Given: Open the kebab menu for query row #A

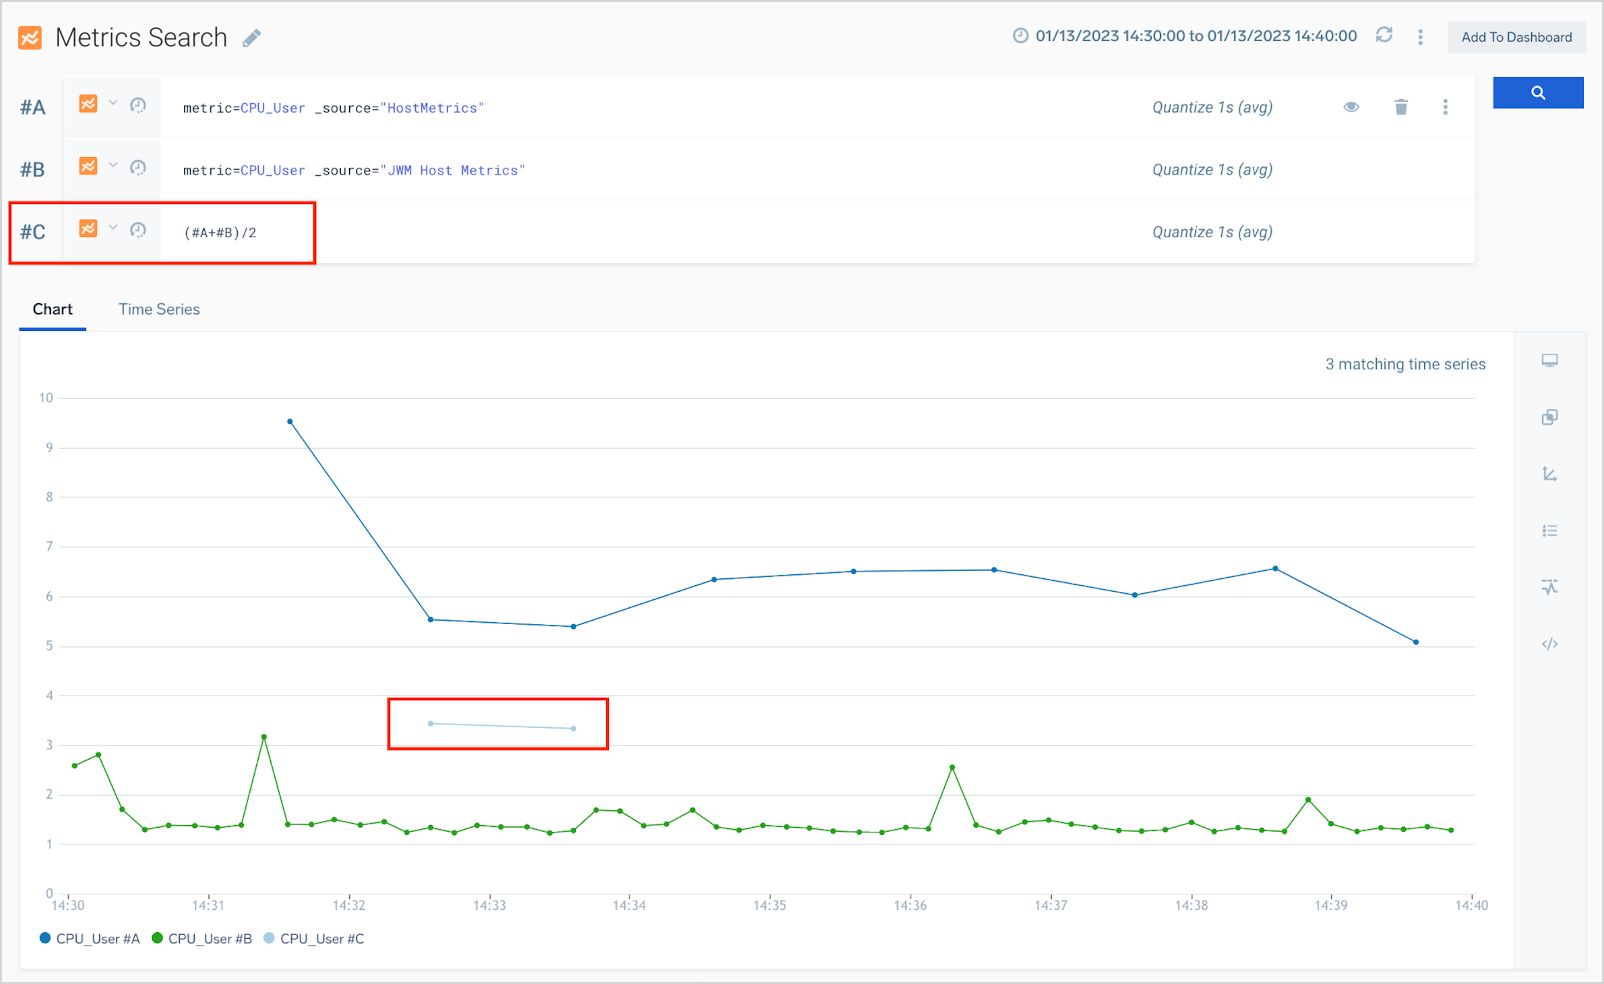Looking at the screenshot, I should [x=1445, y=106].
